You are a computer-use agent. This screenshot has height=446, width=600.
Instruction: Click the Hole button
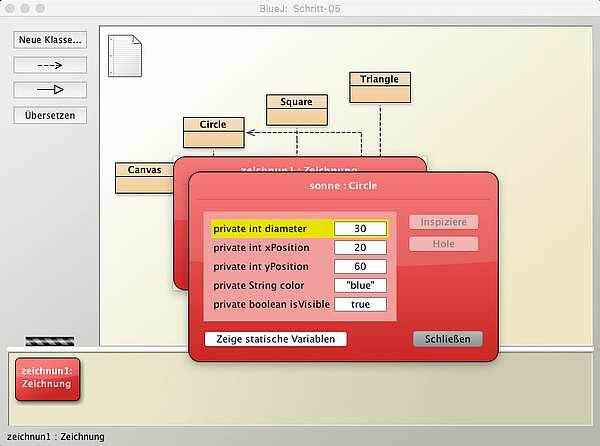coord(443,244)
